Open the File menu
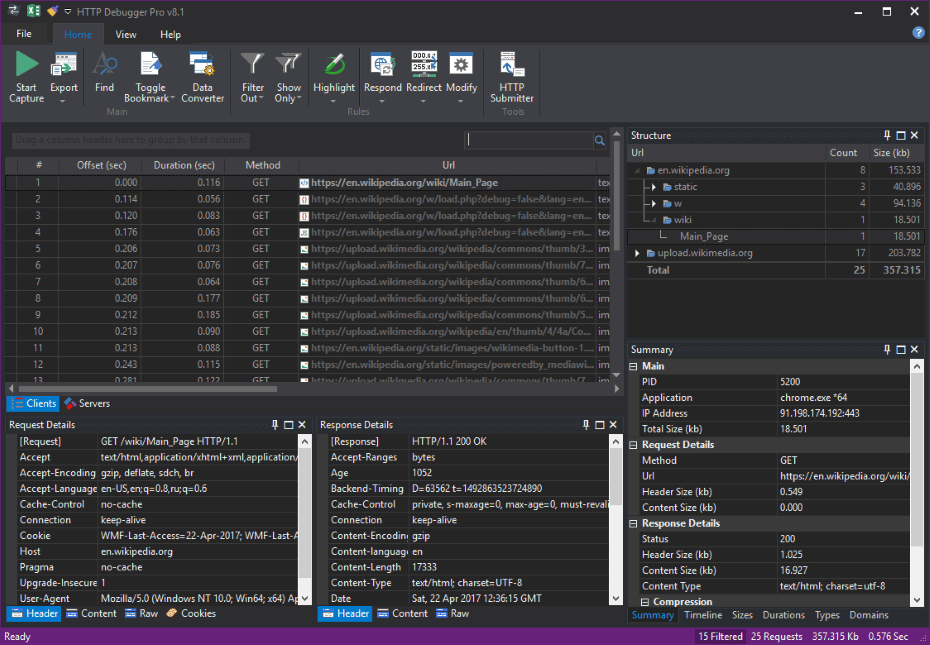 pyautogui.click(x=24, y=34)
